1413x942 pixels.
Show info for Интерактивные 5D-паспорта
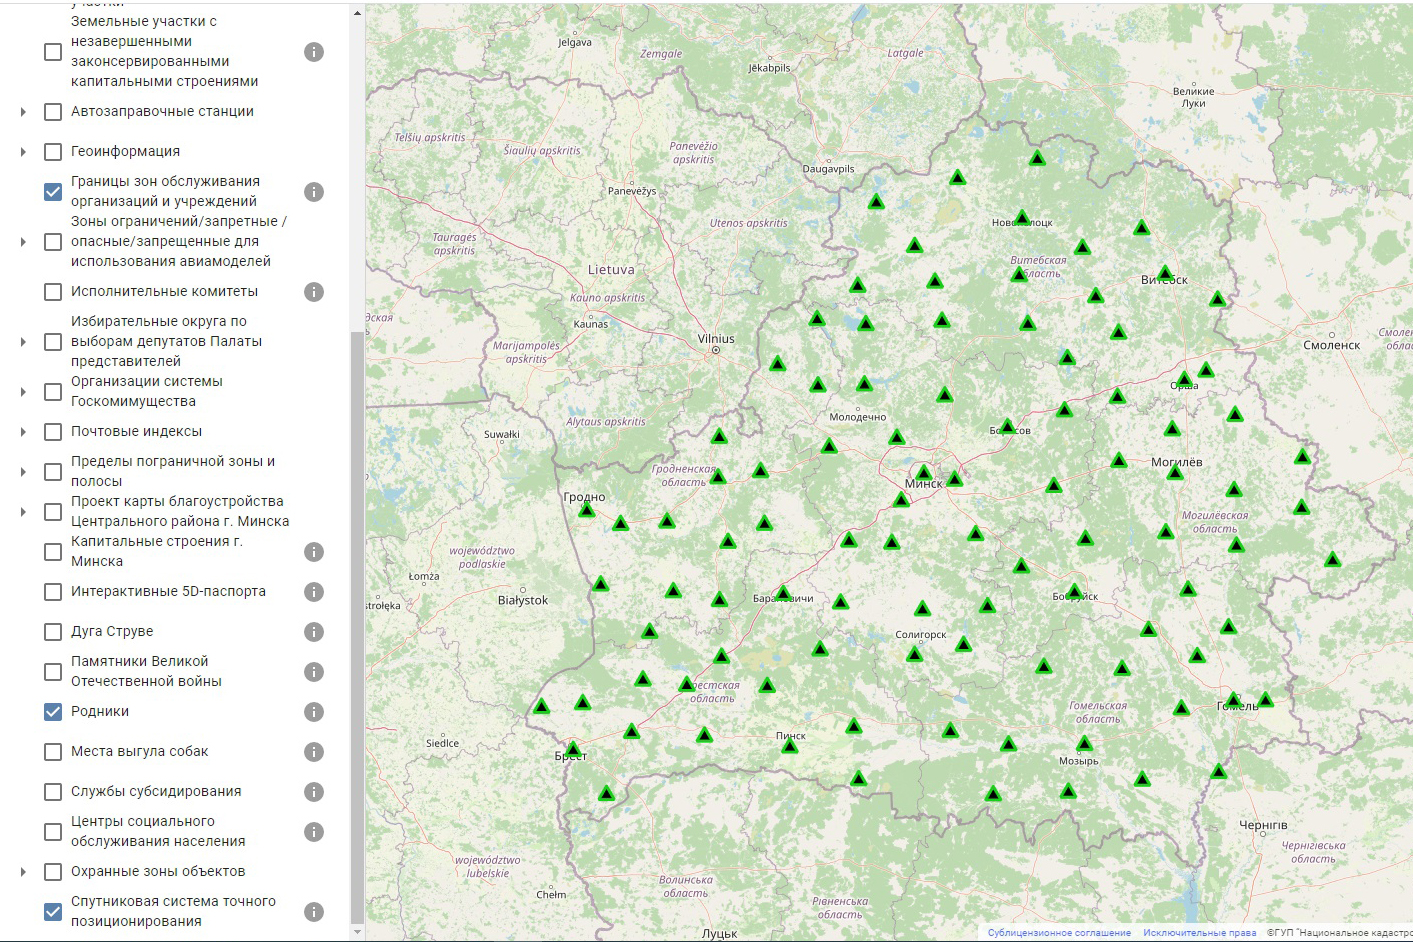(314, 592)
